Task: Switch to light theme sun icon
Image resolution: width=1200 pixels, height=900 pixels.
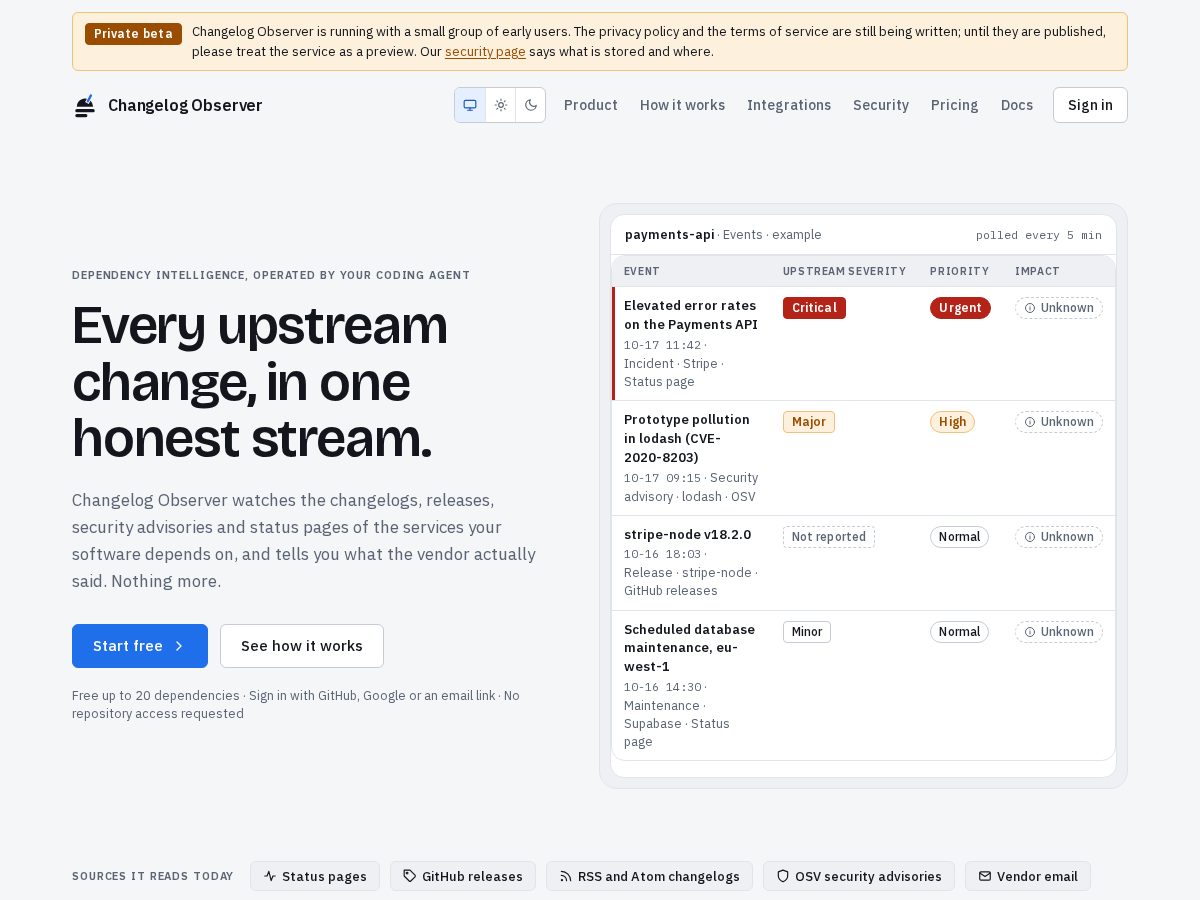Action: [501, 105]
